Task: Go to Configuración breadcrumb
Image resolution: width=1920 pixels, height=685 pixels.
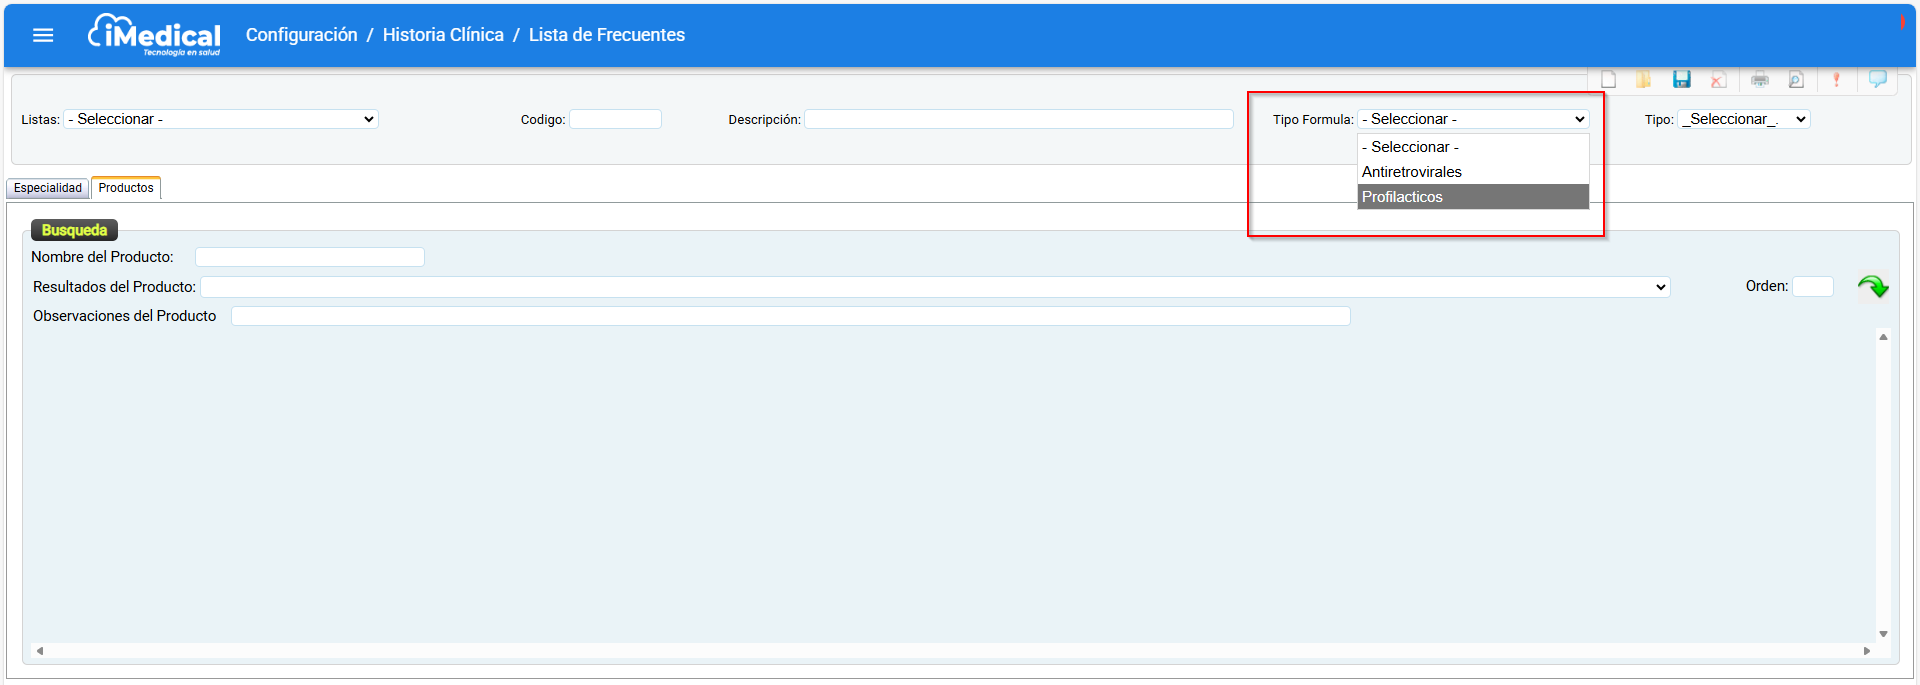Action: coord(302,35)
